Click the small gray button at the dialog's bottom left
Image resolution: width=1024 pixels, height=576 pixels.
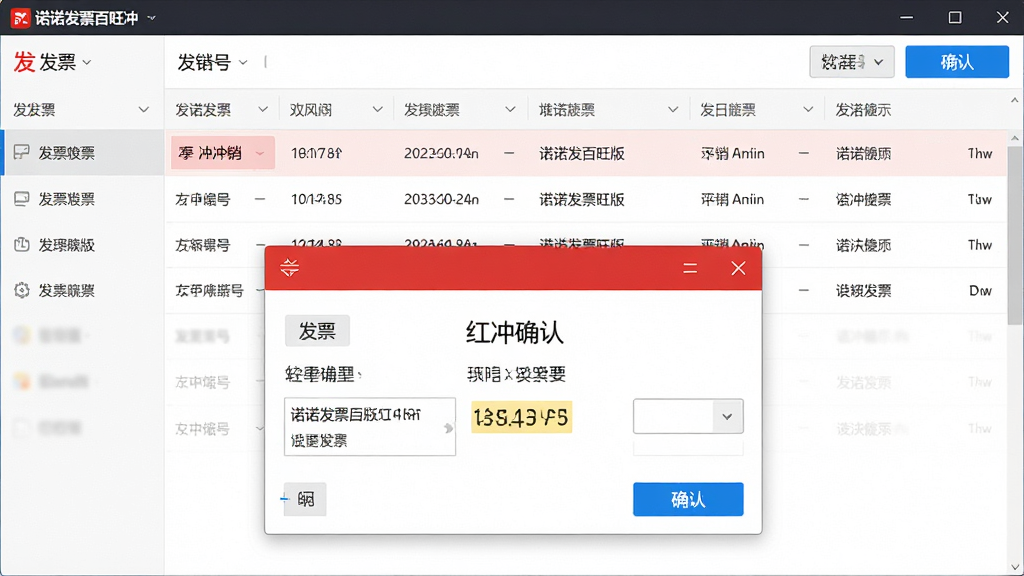(x=305, y=499)
